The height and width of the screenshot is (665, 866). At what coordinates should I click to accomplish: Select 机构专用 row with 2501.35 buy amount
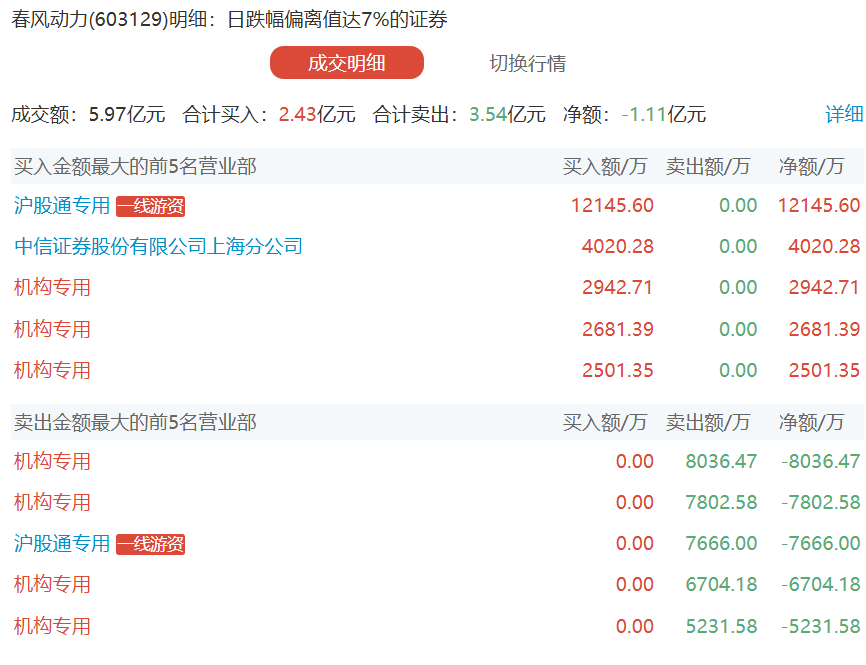(437, 370)
